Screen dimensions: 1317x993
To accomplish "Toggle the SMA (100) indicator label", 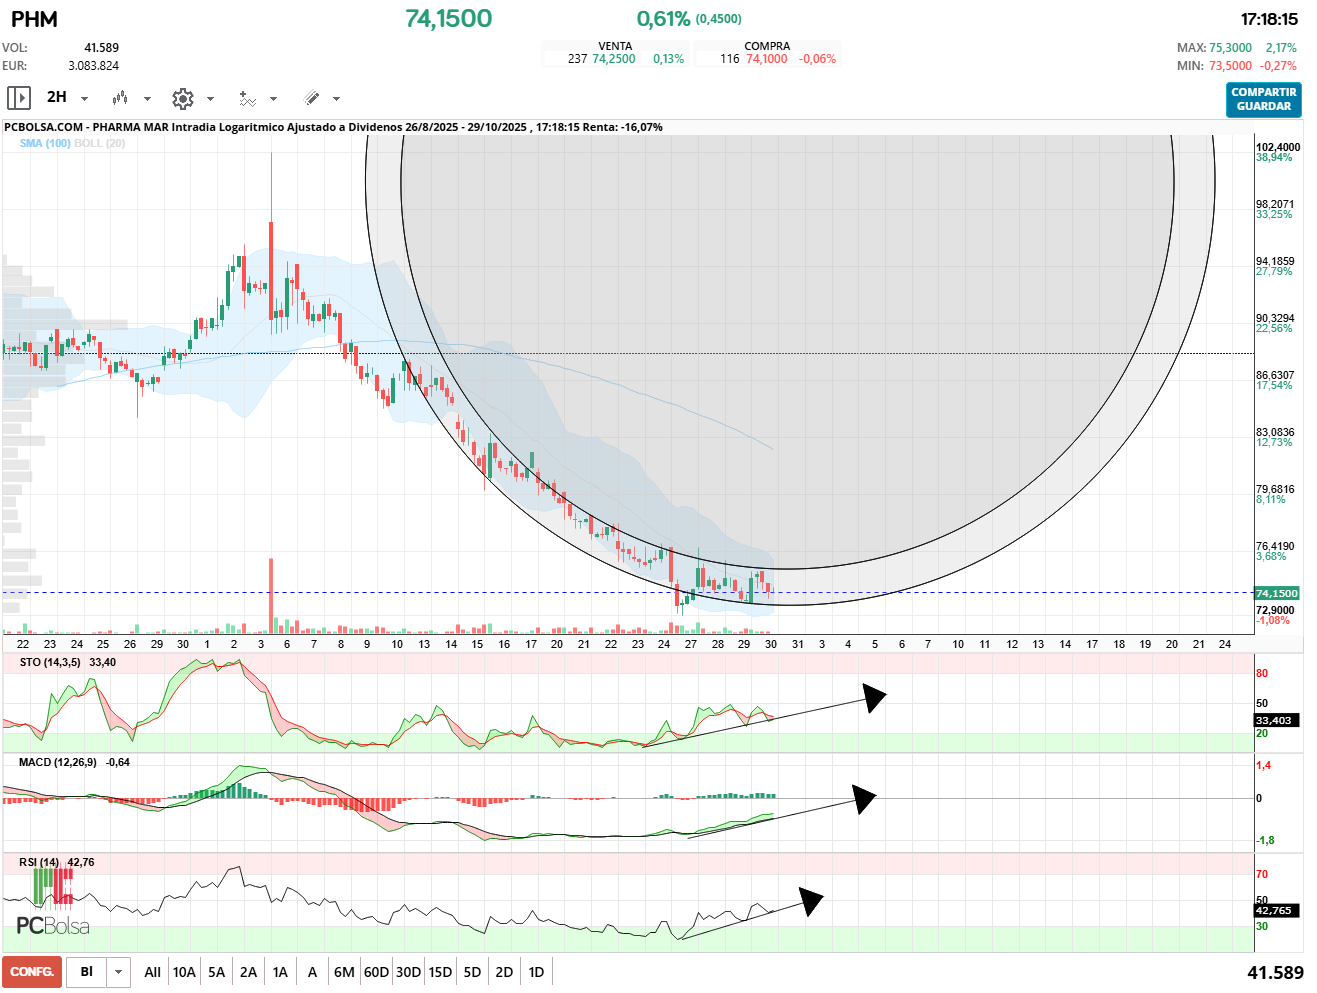I will point(45,144).
